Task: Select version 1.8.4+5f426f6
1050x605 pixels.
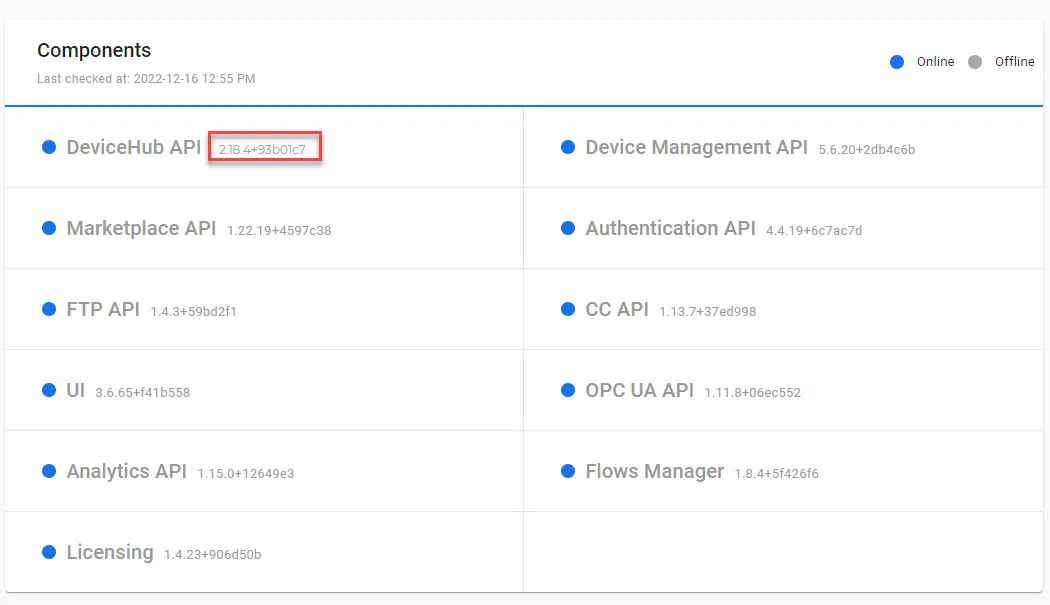Action: pyautogui.click(x=777, y=474)
